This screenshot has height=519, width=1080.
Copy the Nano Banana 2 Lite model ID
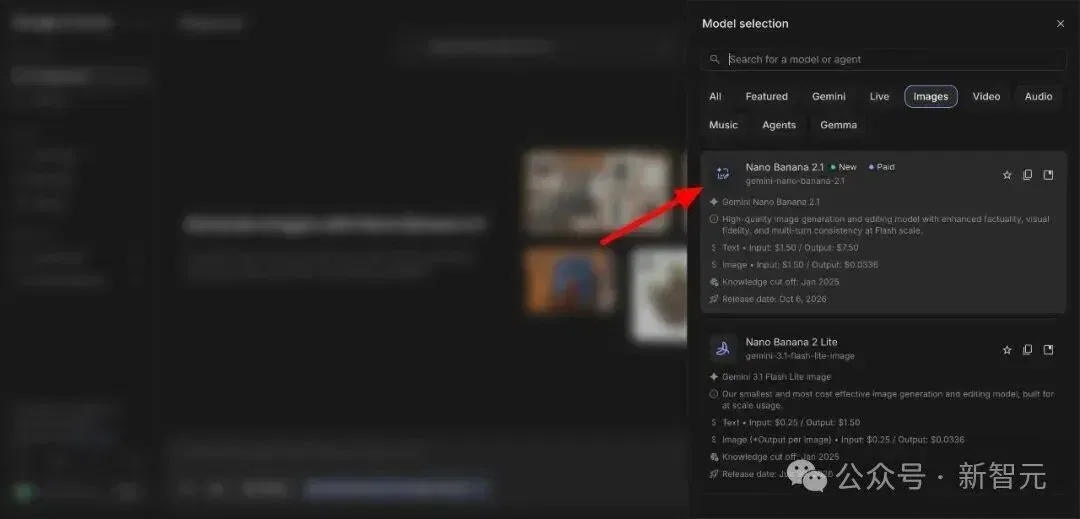coord(1028,350)
